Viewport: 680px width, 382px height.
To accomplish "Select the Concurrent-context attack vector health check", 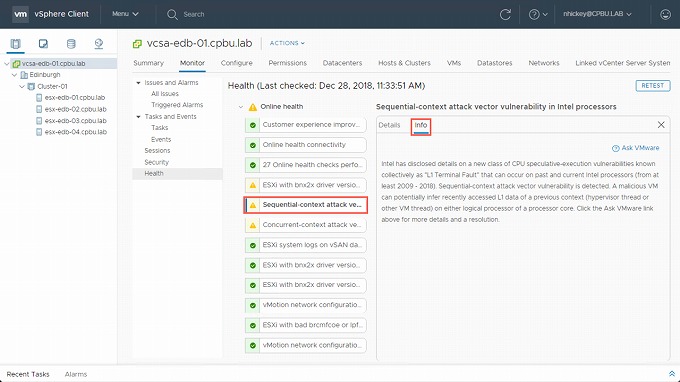I will click(x=306, y=225).
